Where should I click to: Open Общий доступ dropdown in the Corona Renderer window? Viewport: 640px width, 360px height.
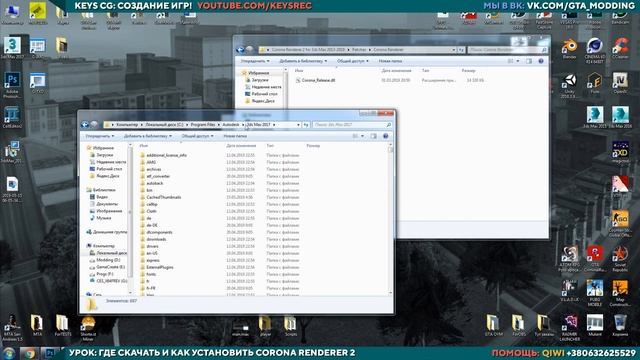(353, 61)
